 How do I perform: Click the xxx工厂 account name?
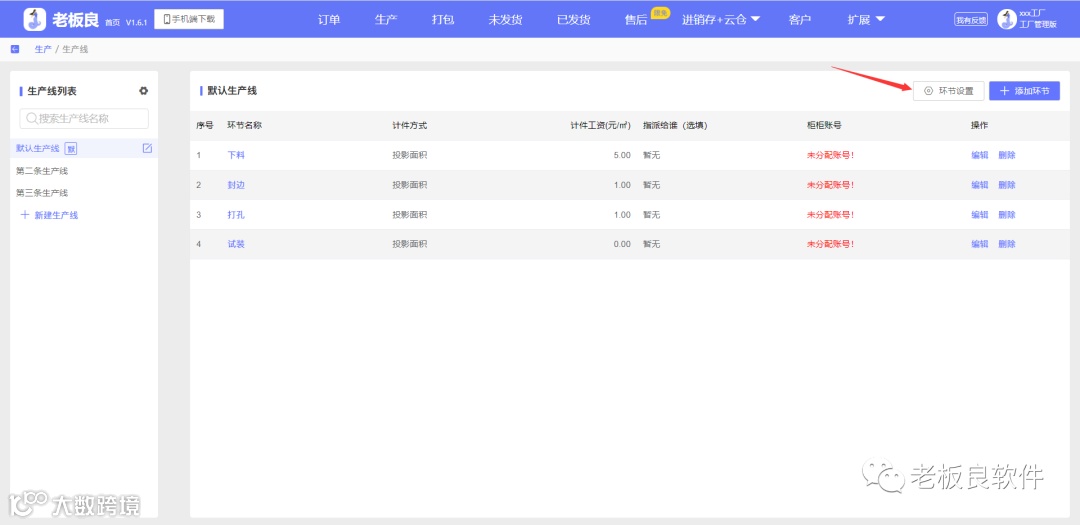(x=1032, y=14)
